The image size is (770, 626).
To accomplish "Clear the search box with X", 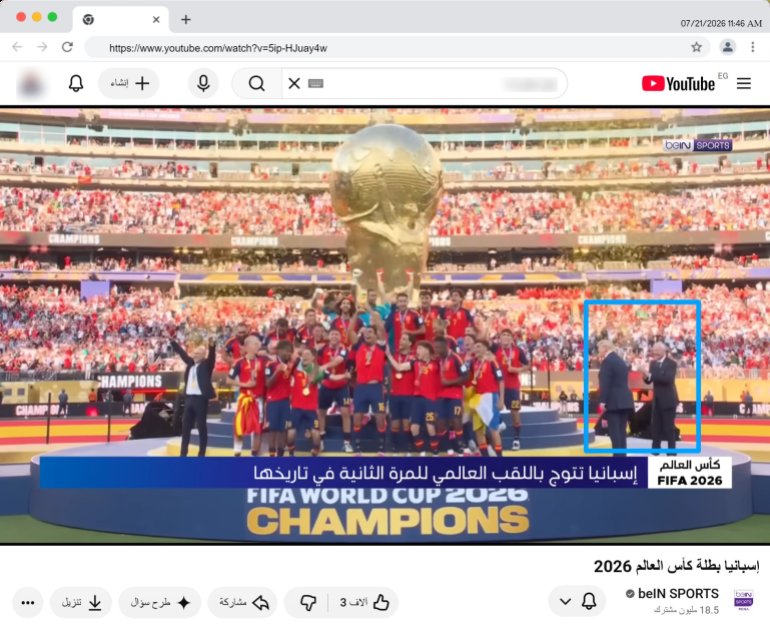I will (x=294, y=83).
